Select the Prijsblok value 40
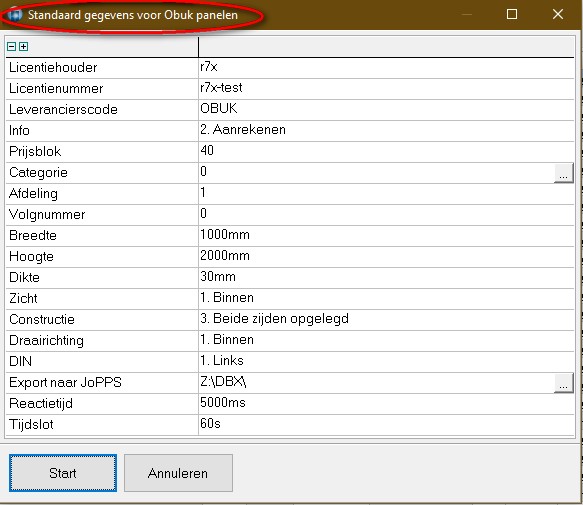 386,151
